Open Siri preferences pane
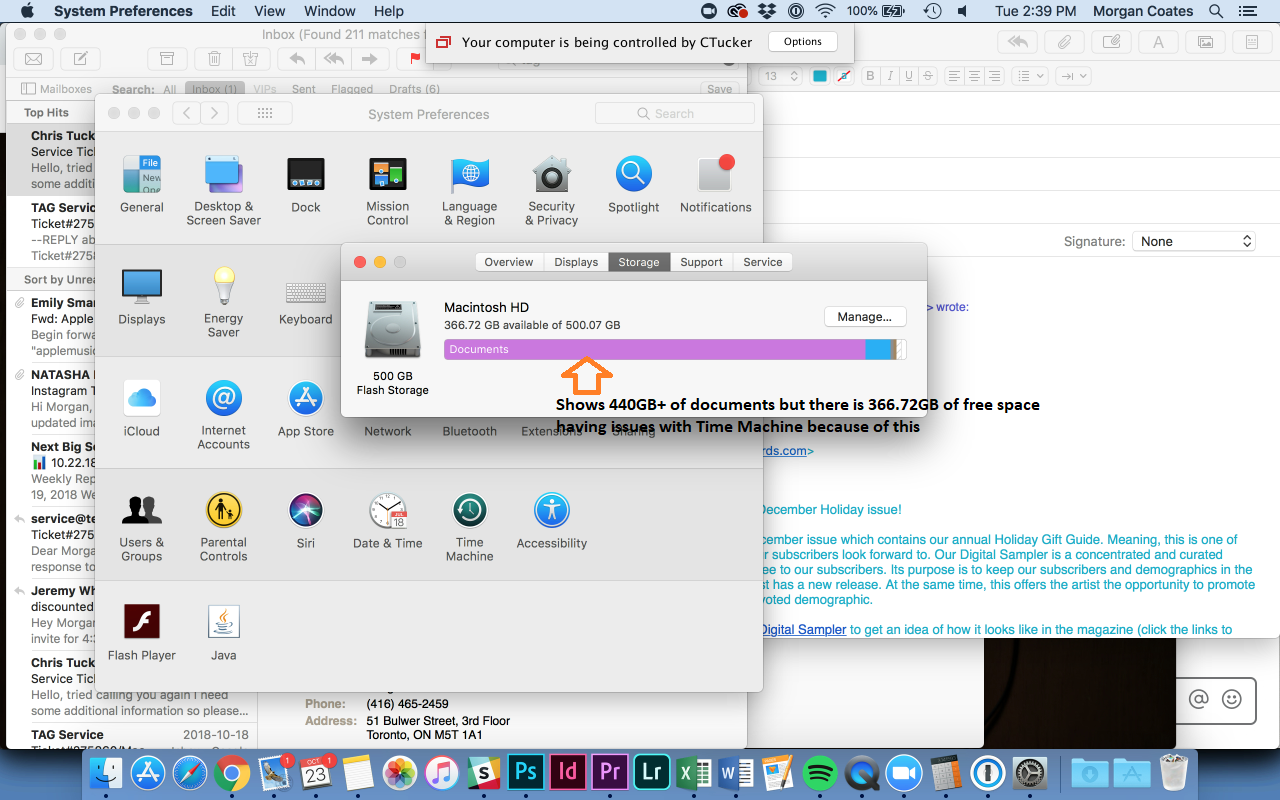Screen dimensions: 1280x800 [306, 521]
